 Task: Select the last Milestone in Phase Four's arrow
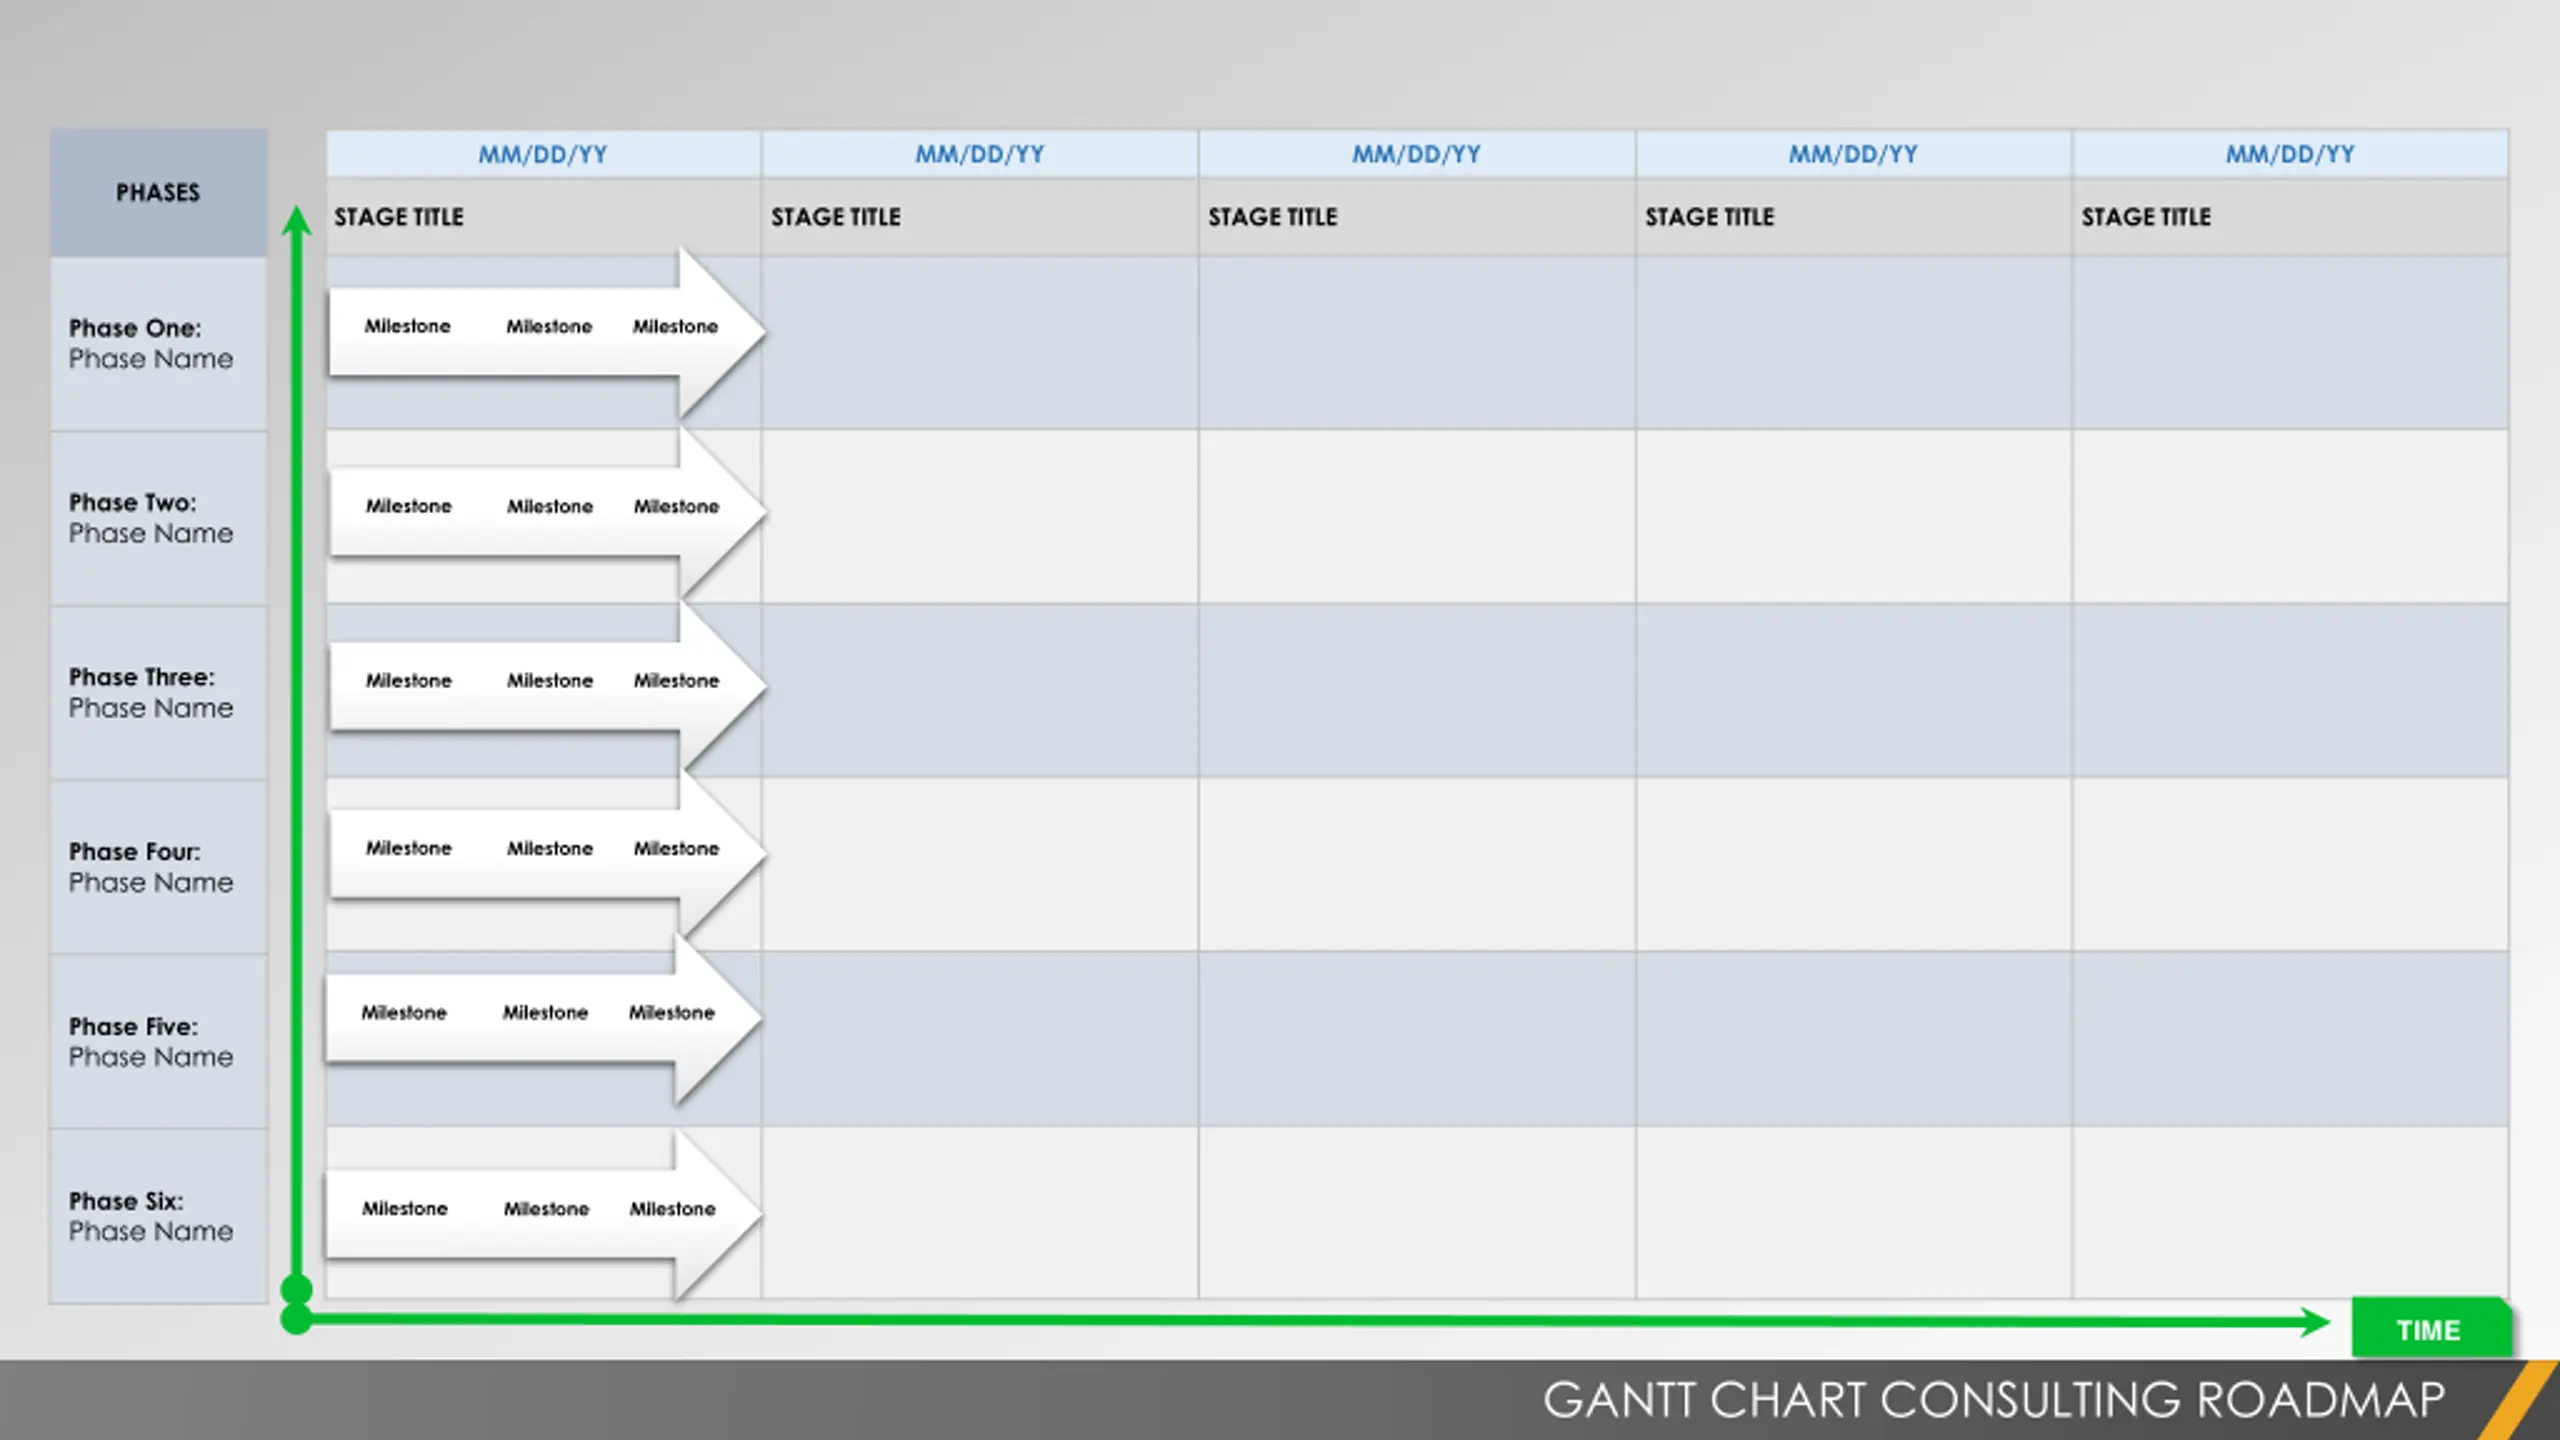676,848
